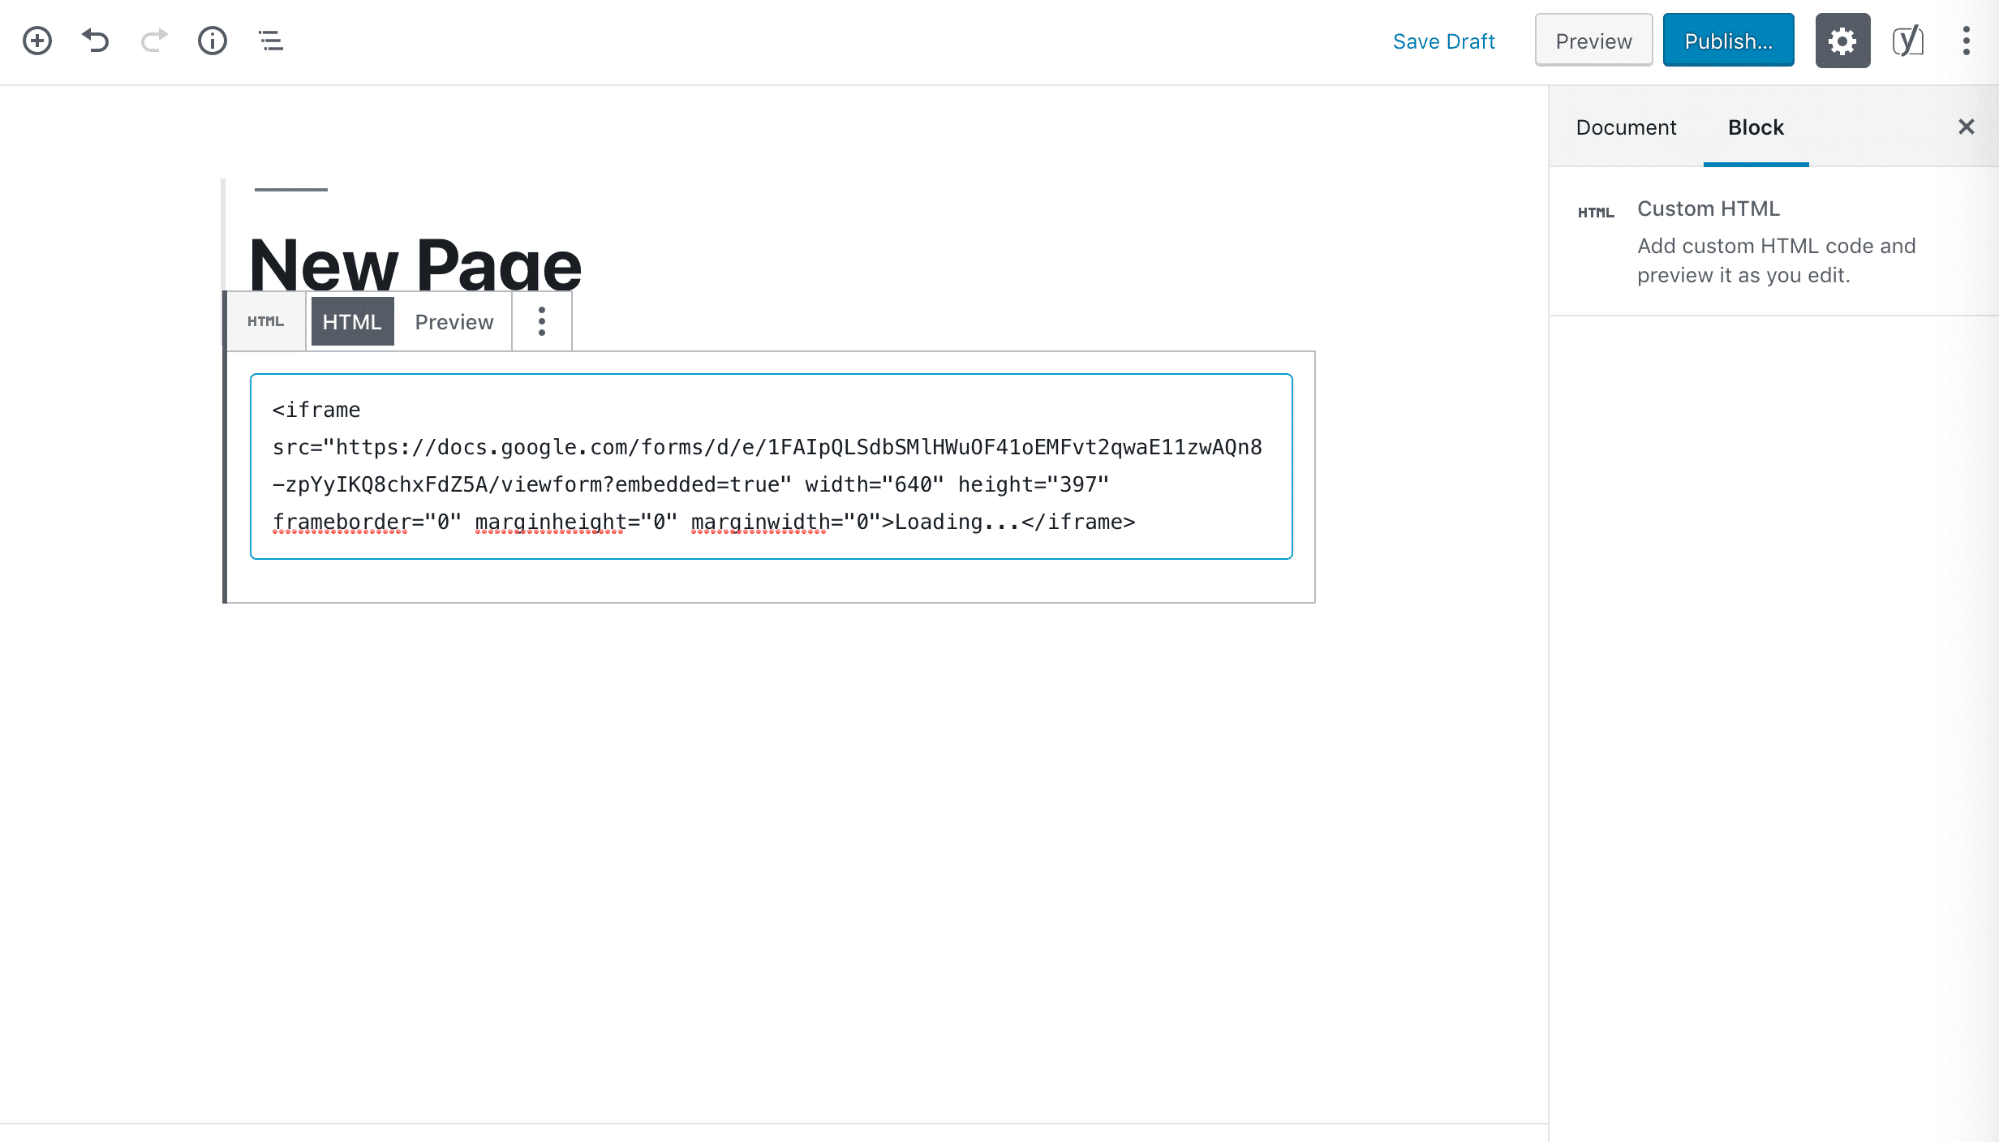Switch to the Preview tab
The height and width of the screenshot is (1143, 1999).
(453, 321)
